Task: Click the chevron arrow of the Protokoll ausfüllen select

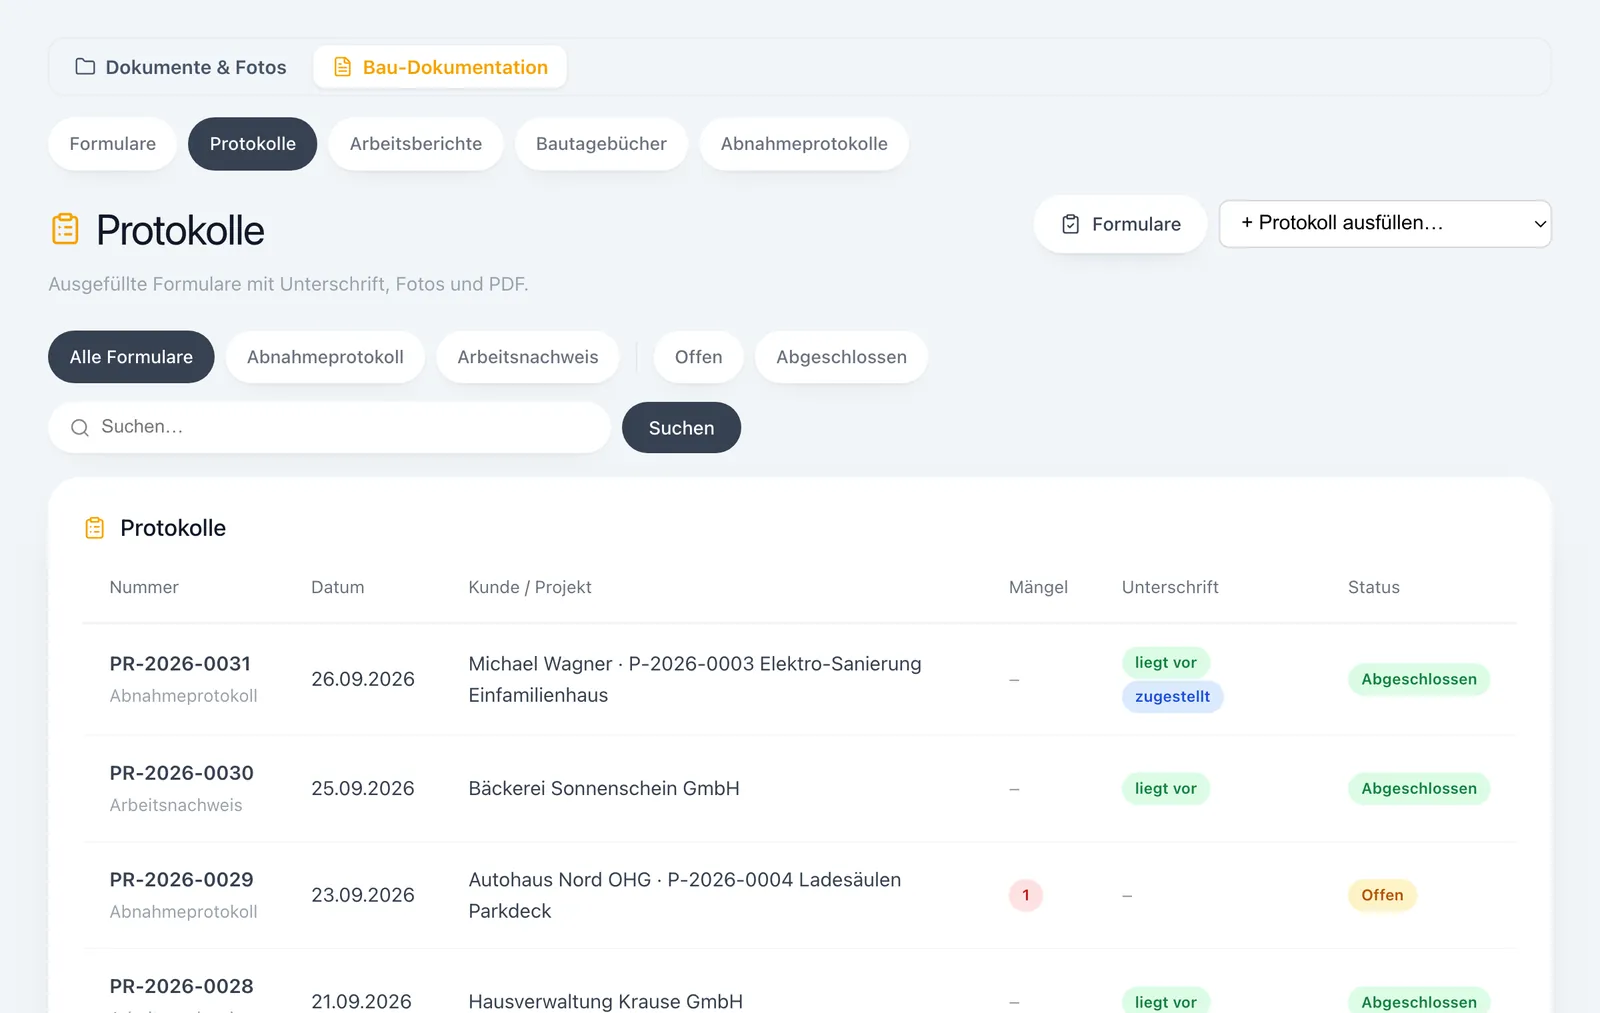Action: [1540, 224]
